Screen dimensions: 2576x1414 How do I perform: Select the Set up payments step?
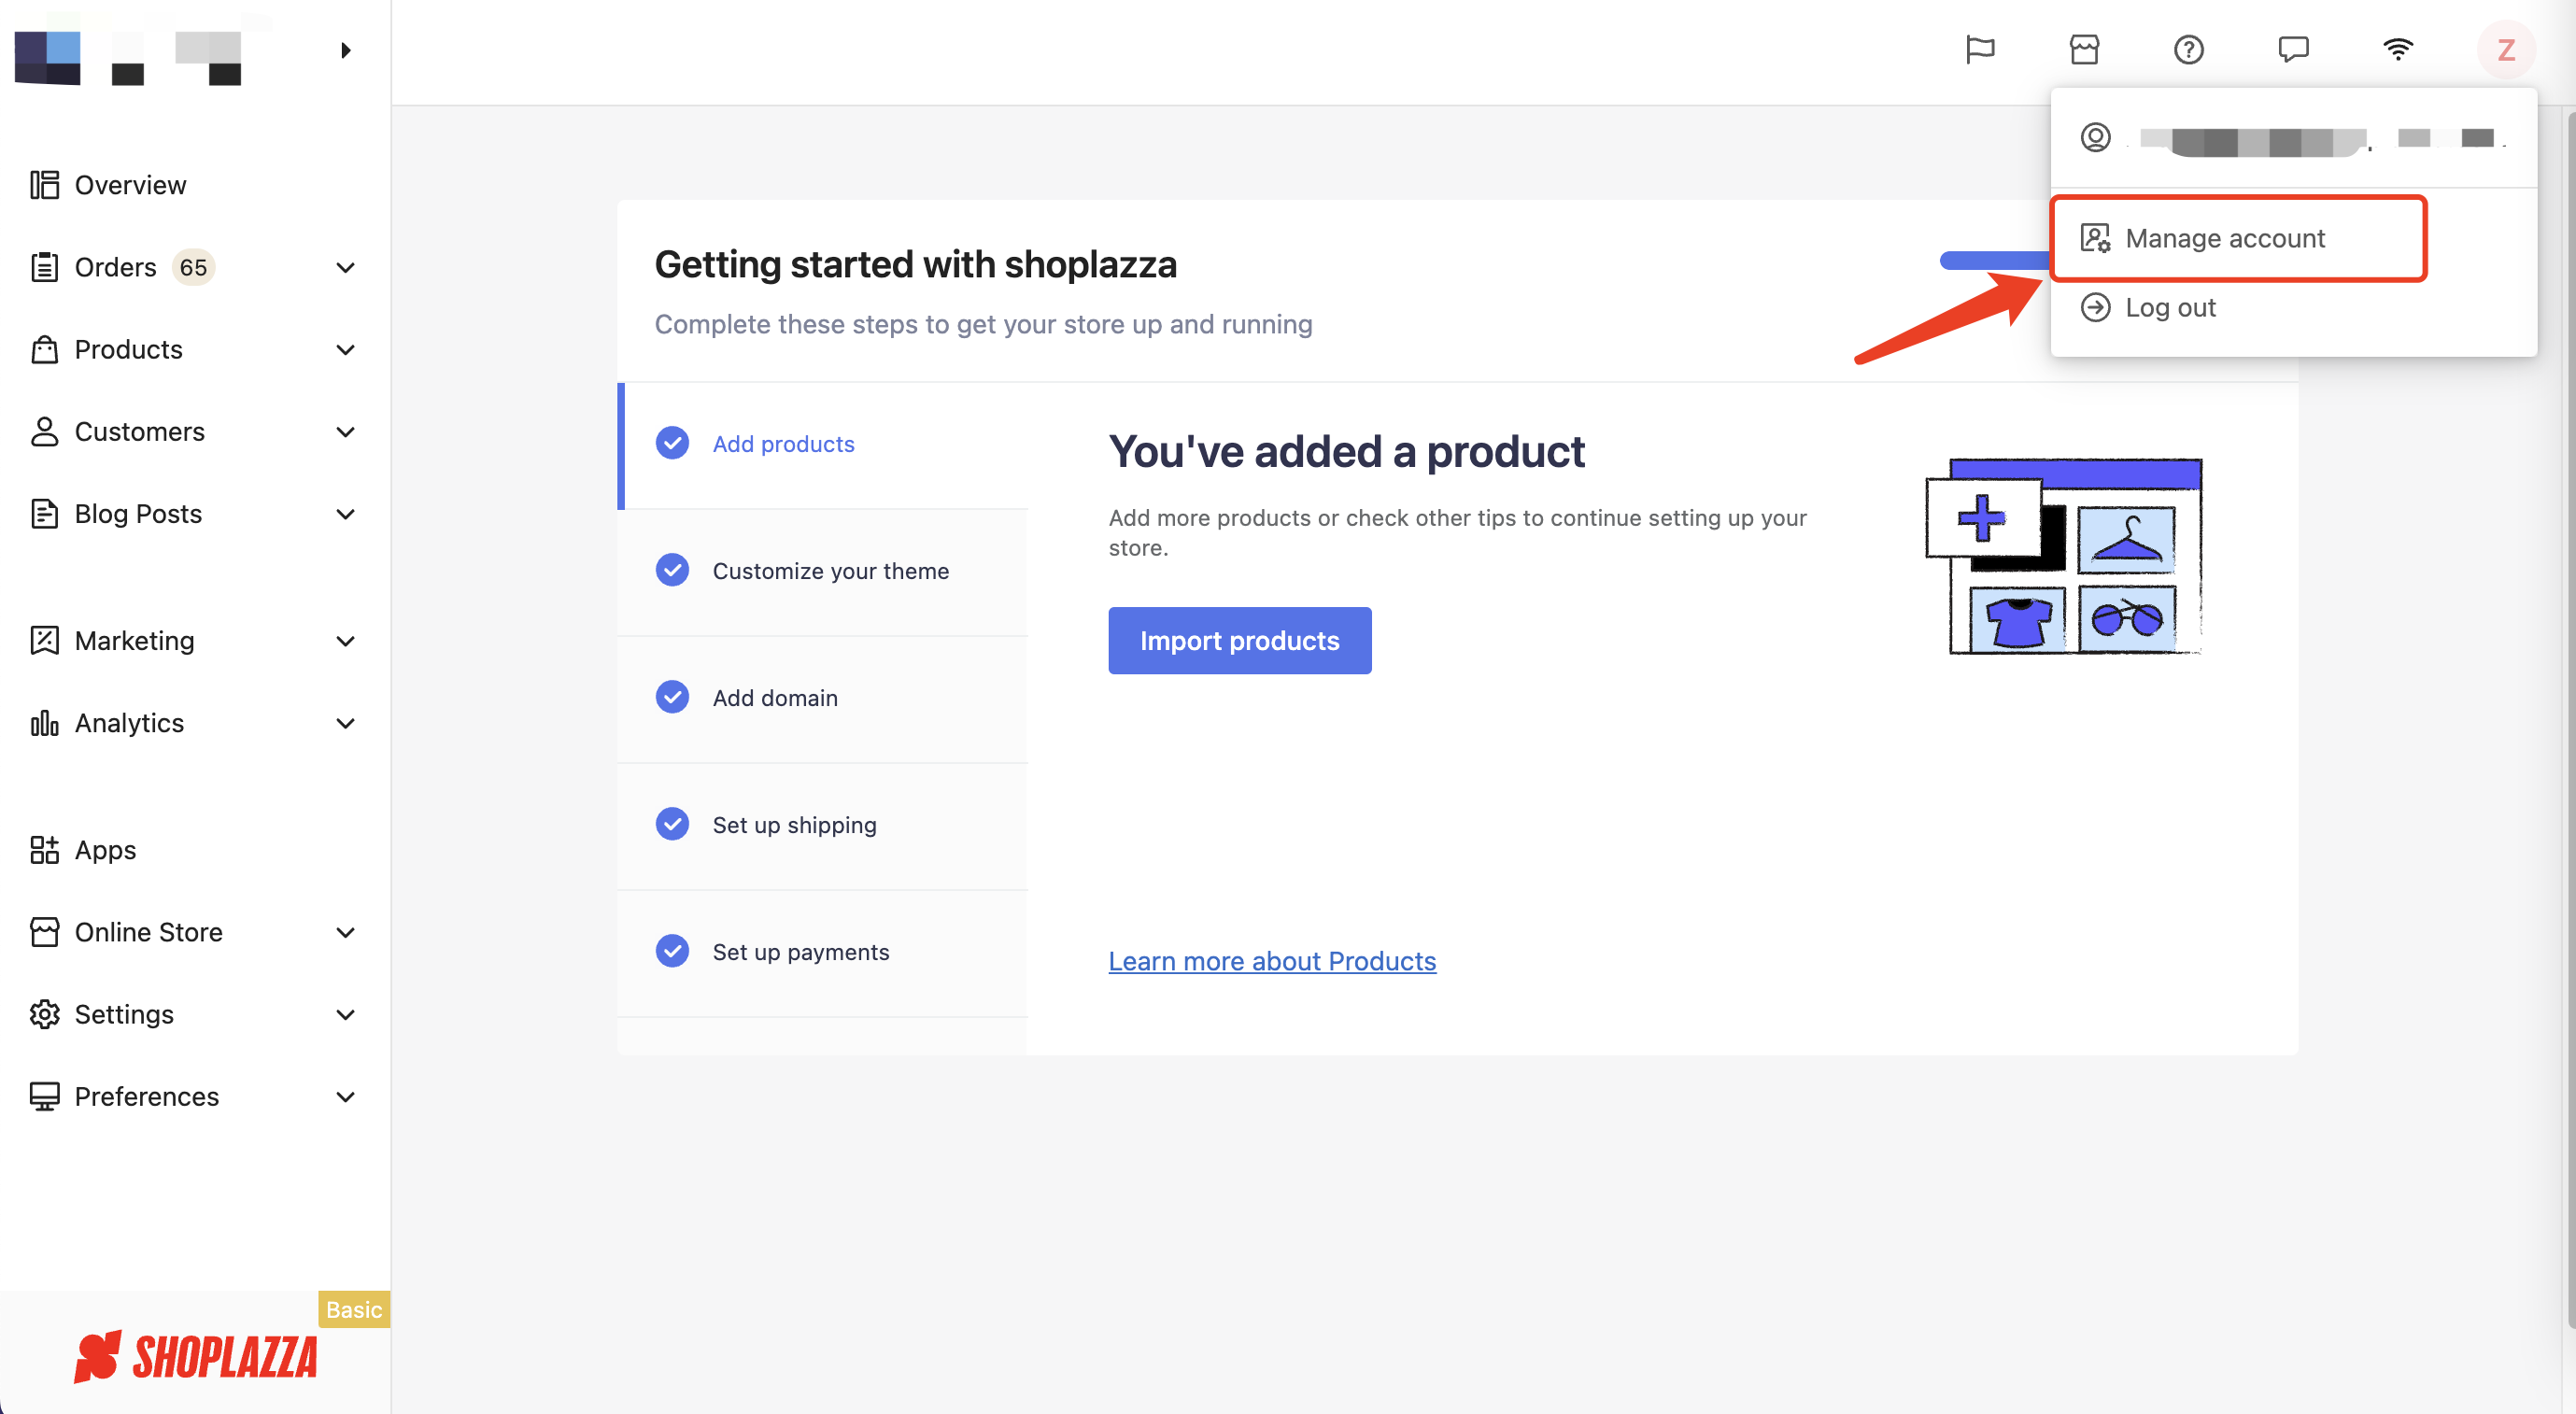tap(824, 952)
